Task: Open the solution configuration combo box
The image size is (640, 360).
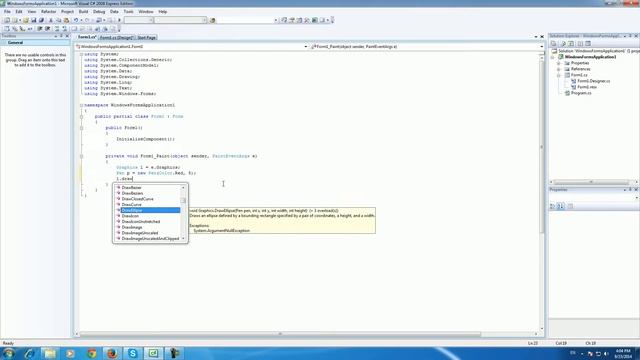Action: coord(139,20)
